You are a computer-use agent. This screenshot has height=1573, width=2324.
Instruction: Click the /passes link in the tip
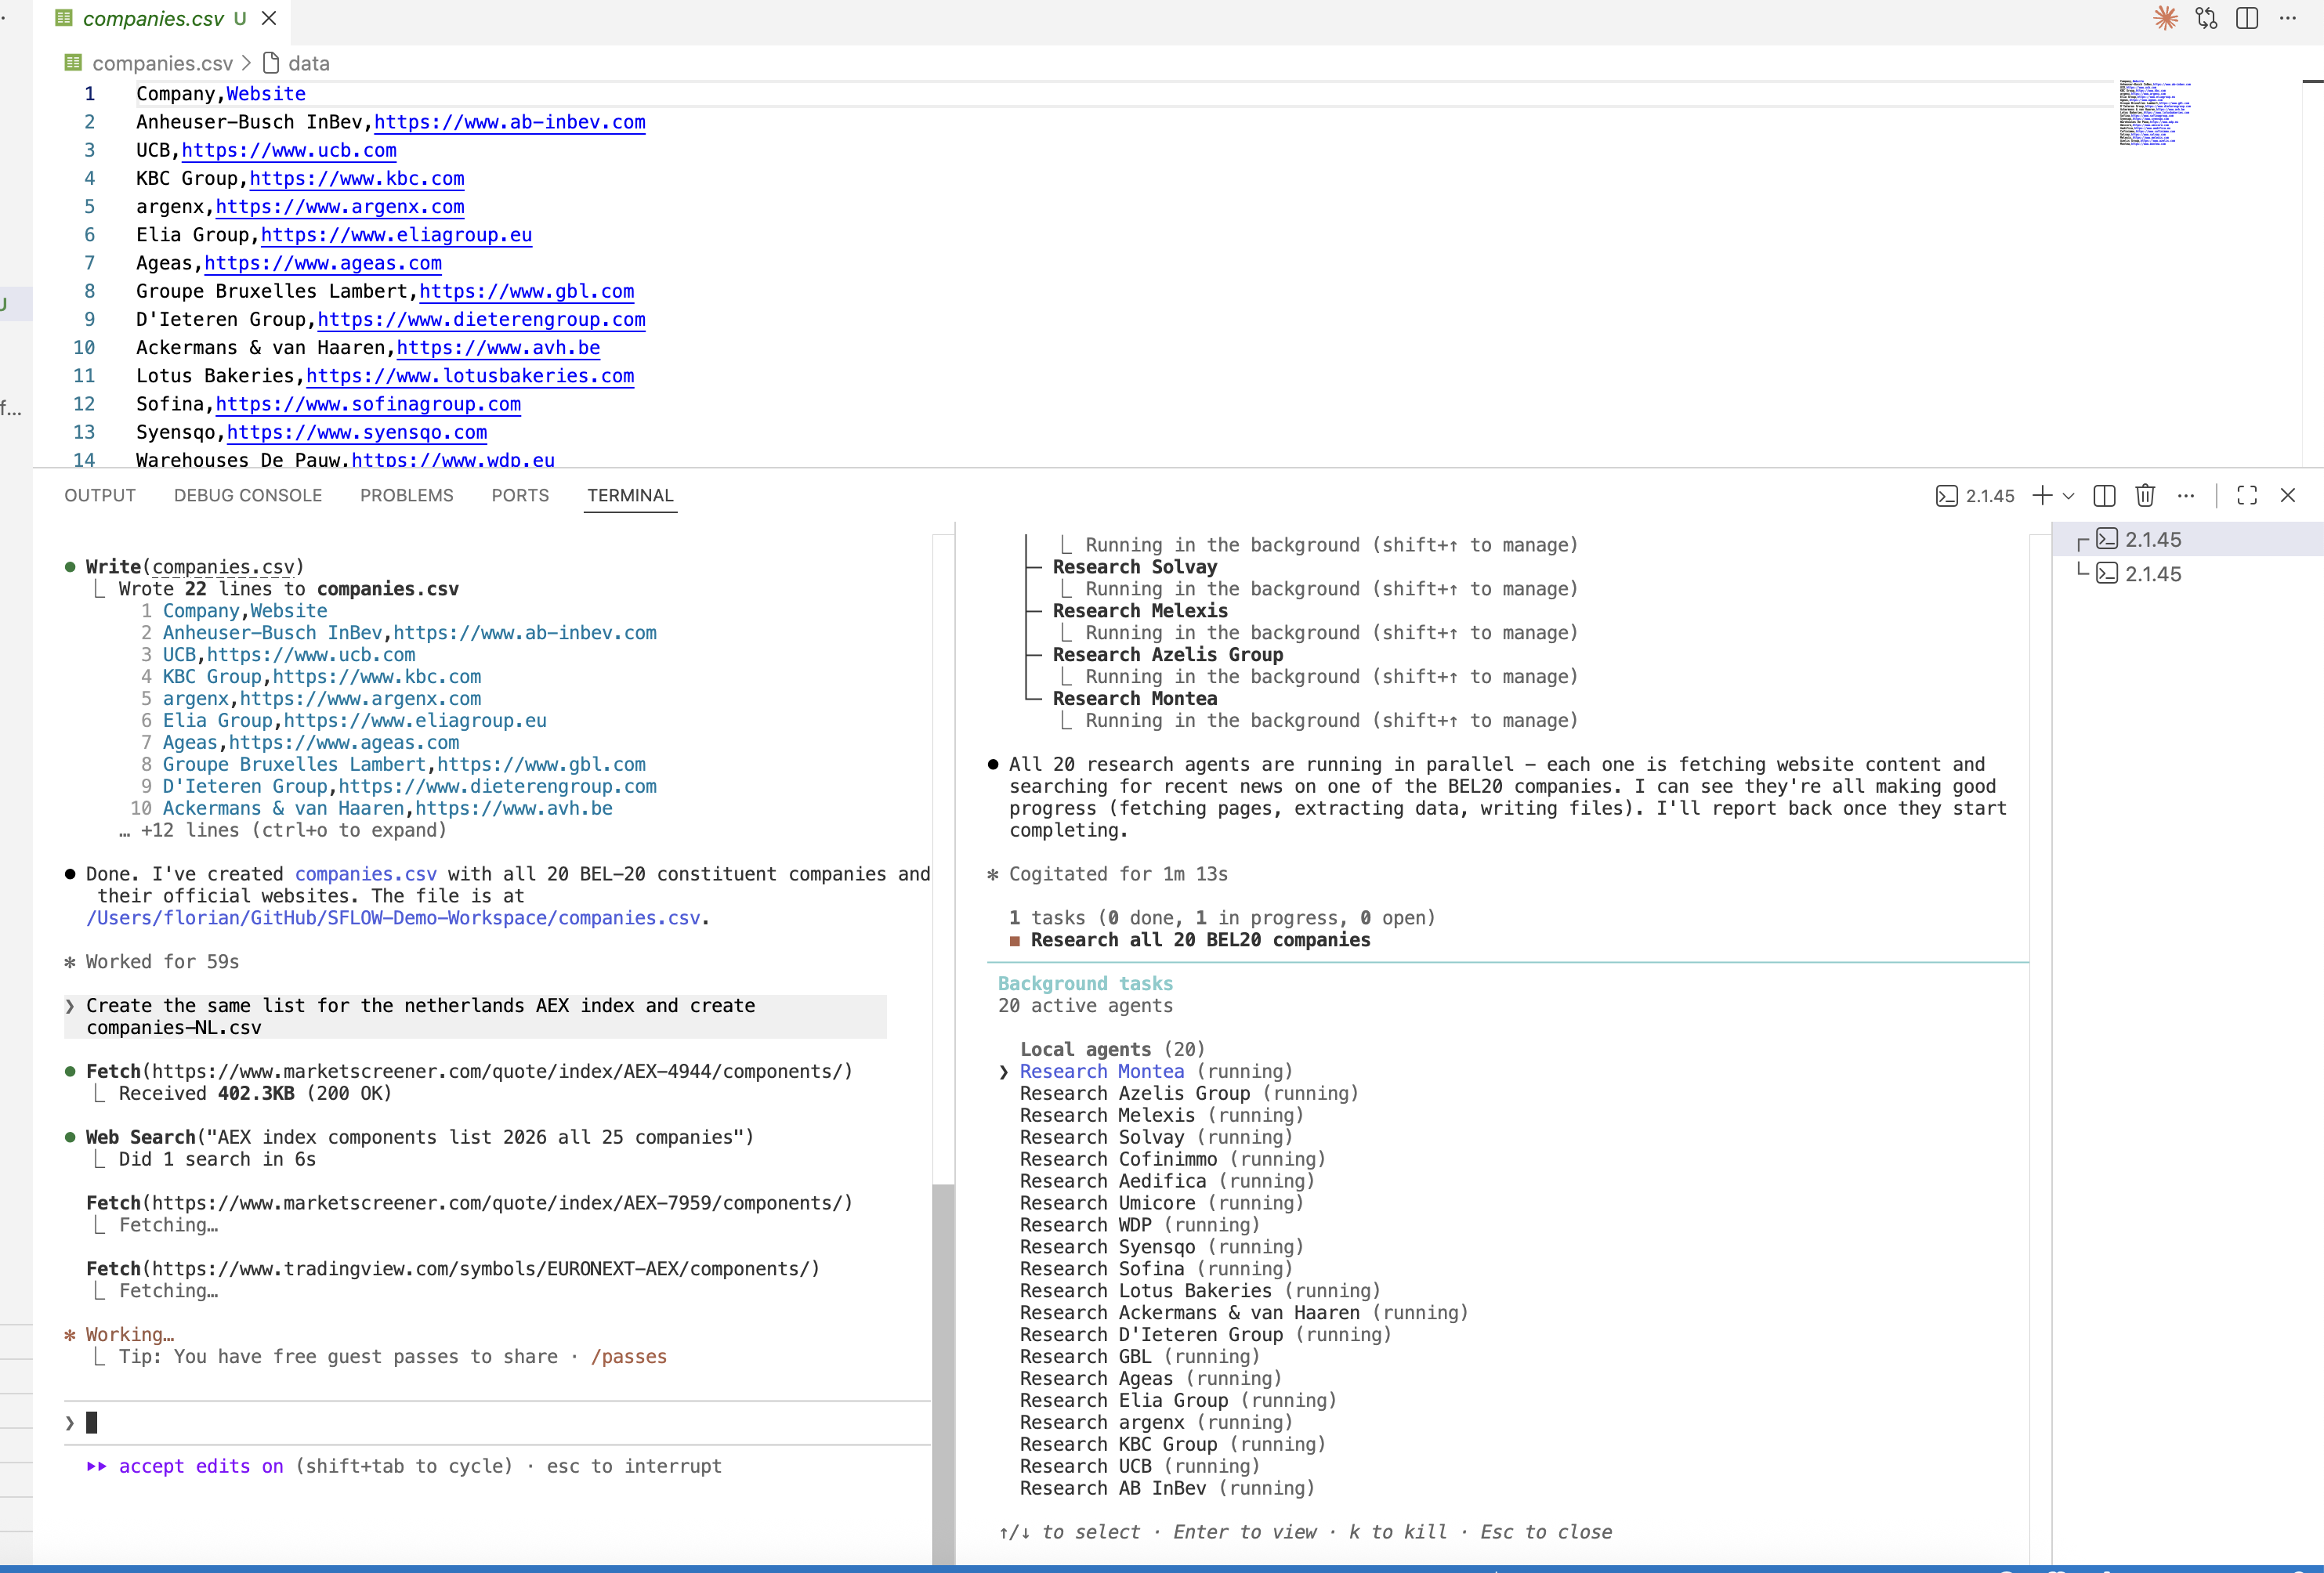[629, 1357]
